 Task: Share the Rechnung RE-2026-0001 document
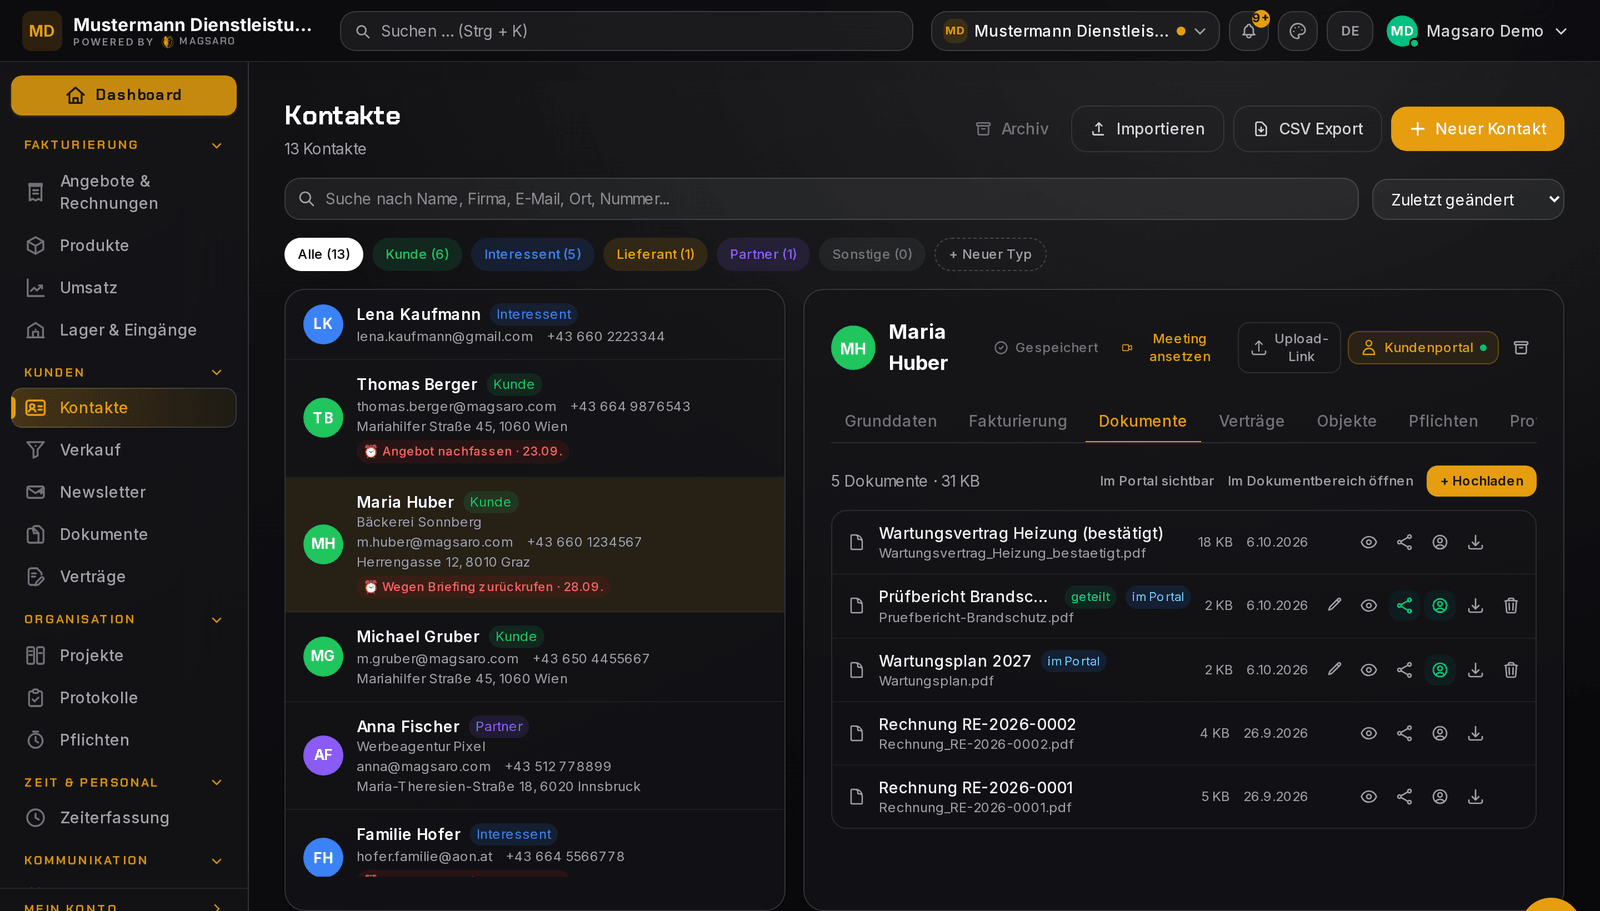click(1404, 797)
